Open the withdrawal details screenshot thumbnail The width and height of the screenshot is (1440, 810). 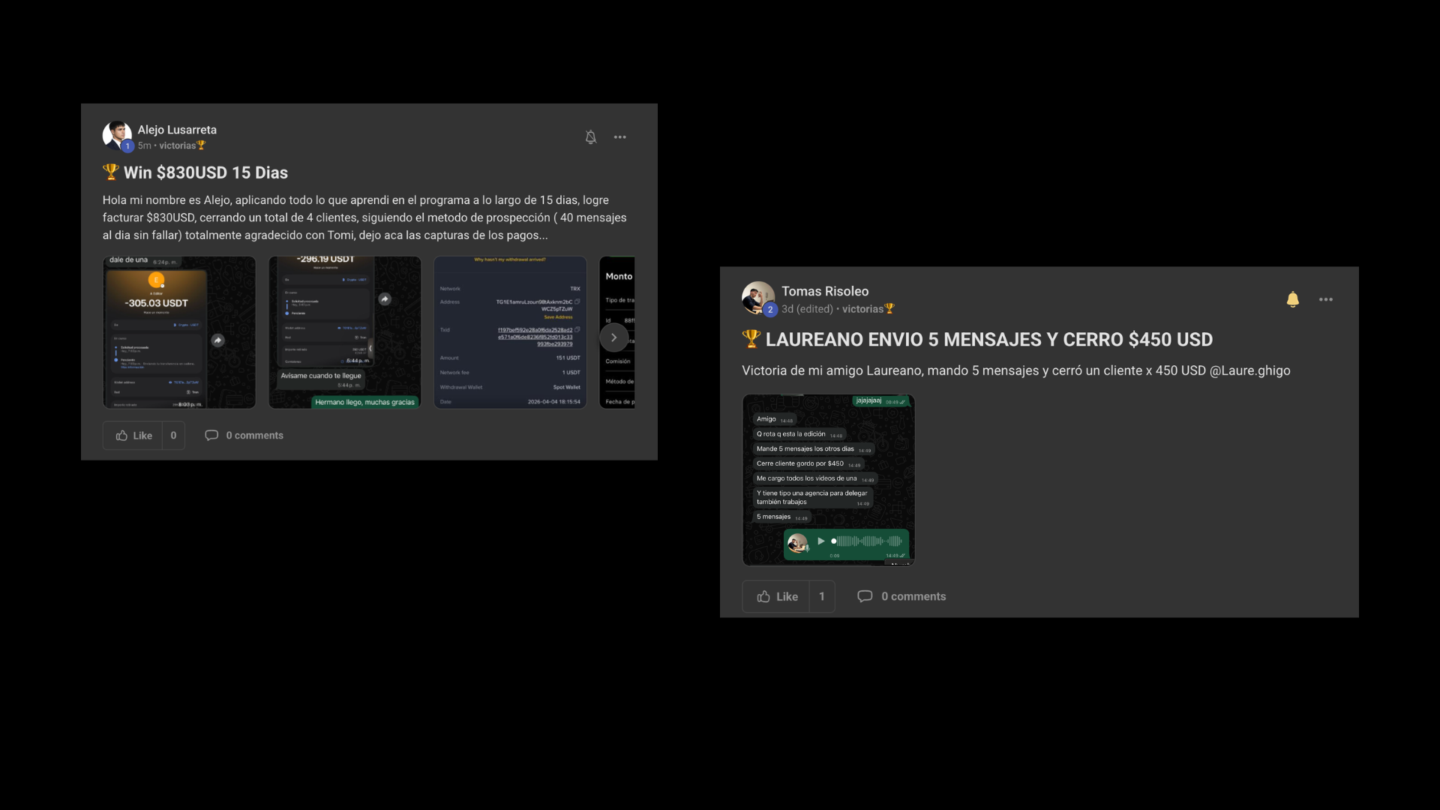510,332
